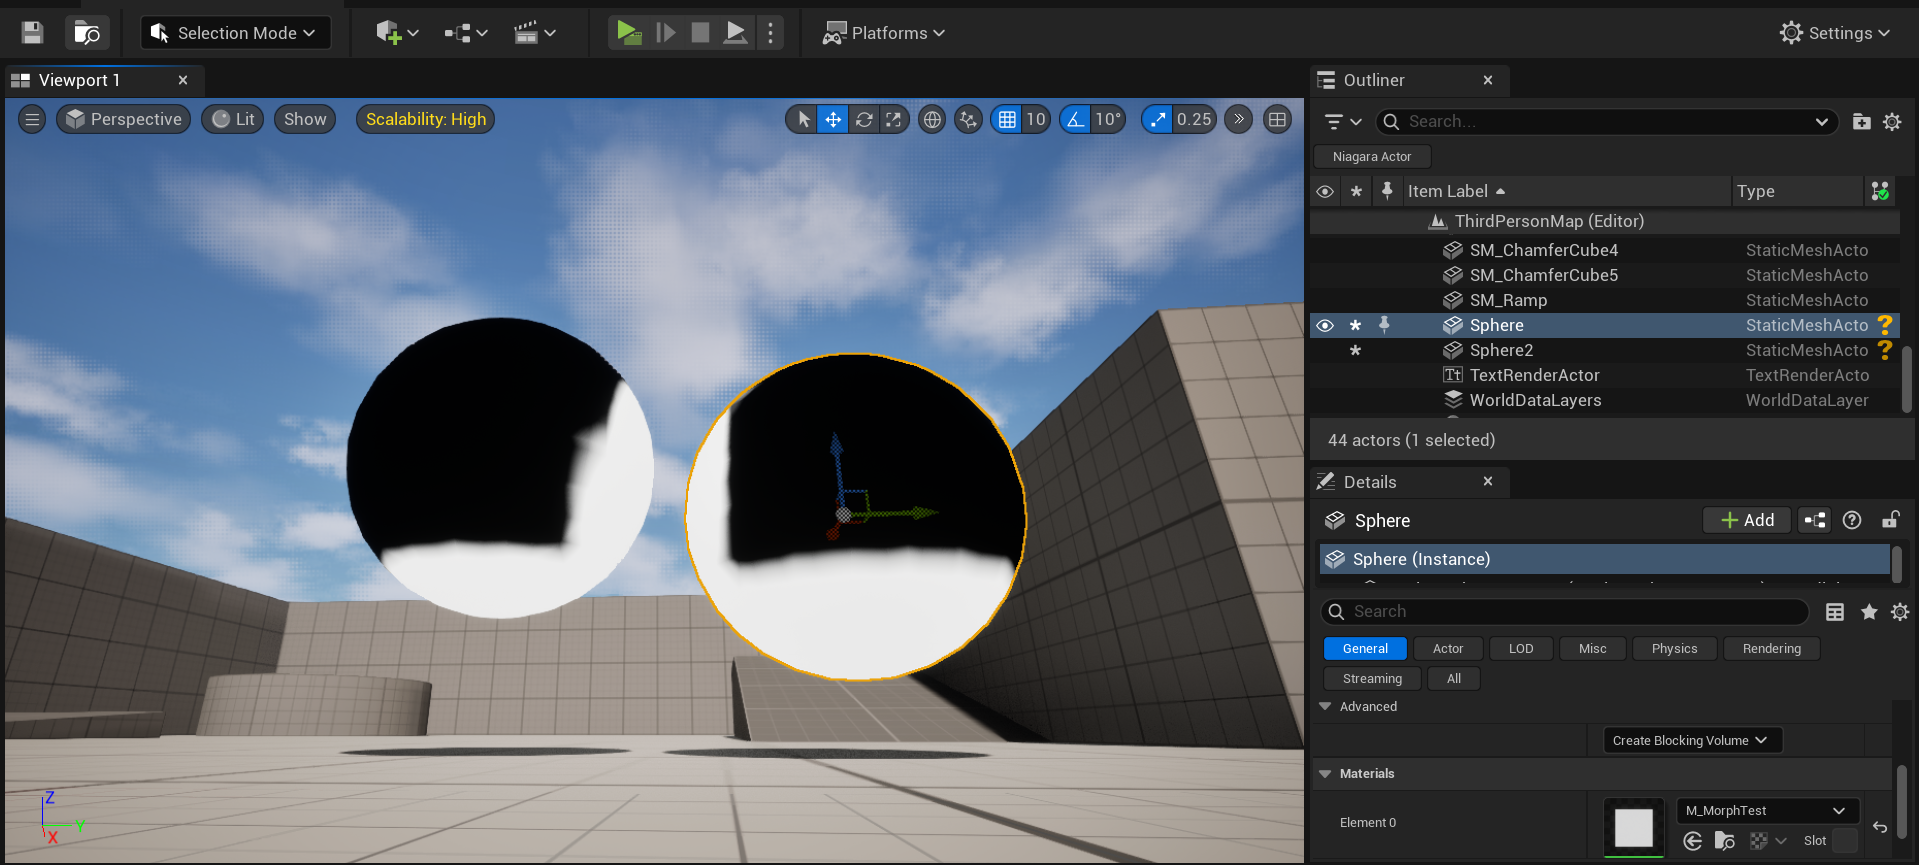Open viewport layout options icon
Screen dimensions: 1919x865
coord(1277,120)
